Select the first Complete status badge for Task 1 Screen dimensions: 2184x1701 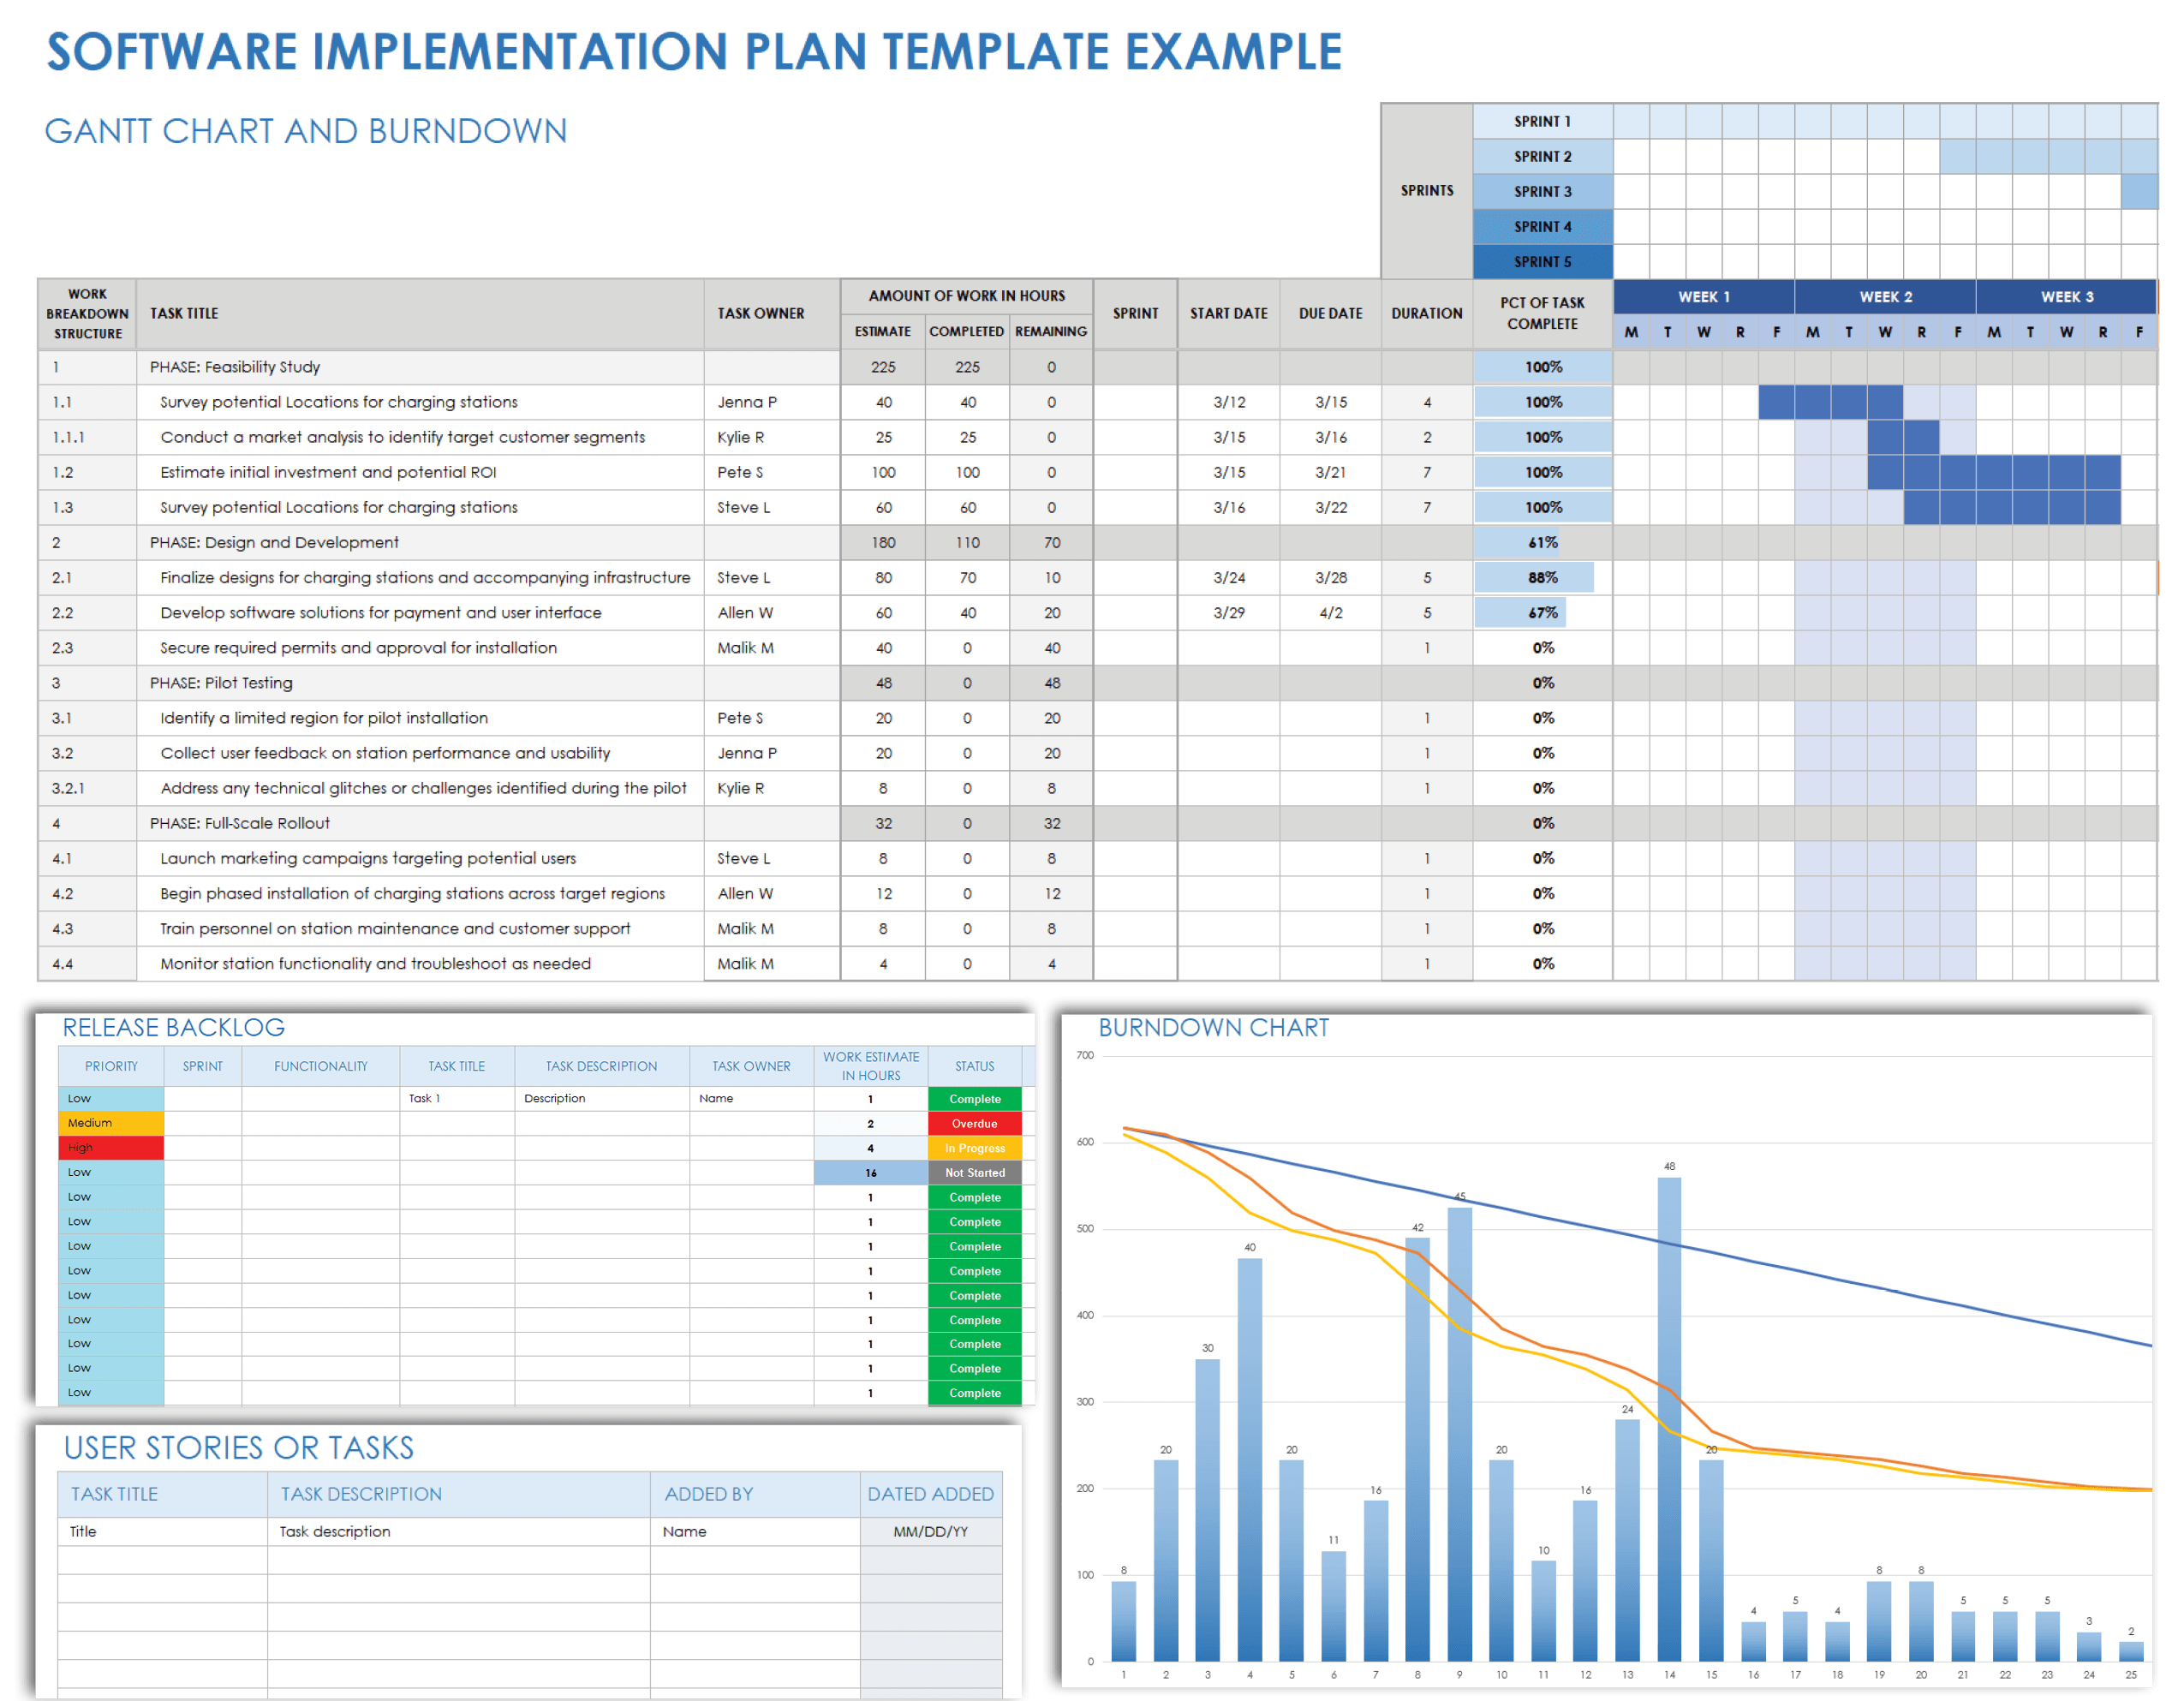click(975, 1098)
